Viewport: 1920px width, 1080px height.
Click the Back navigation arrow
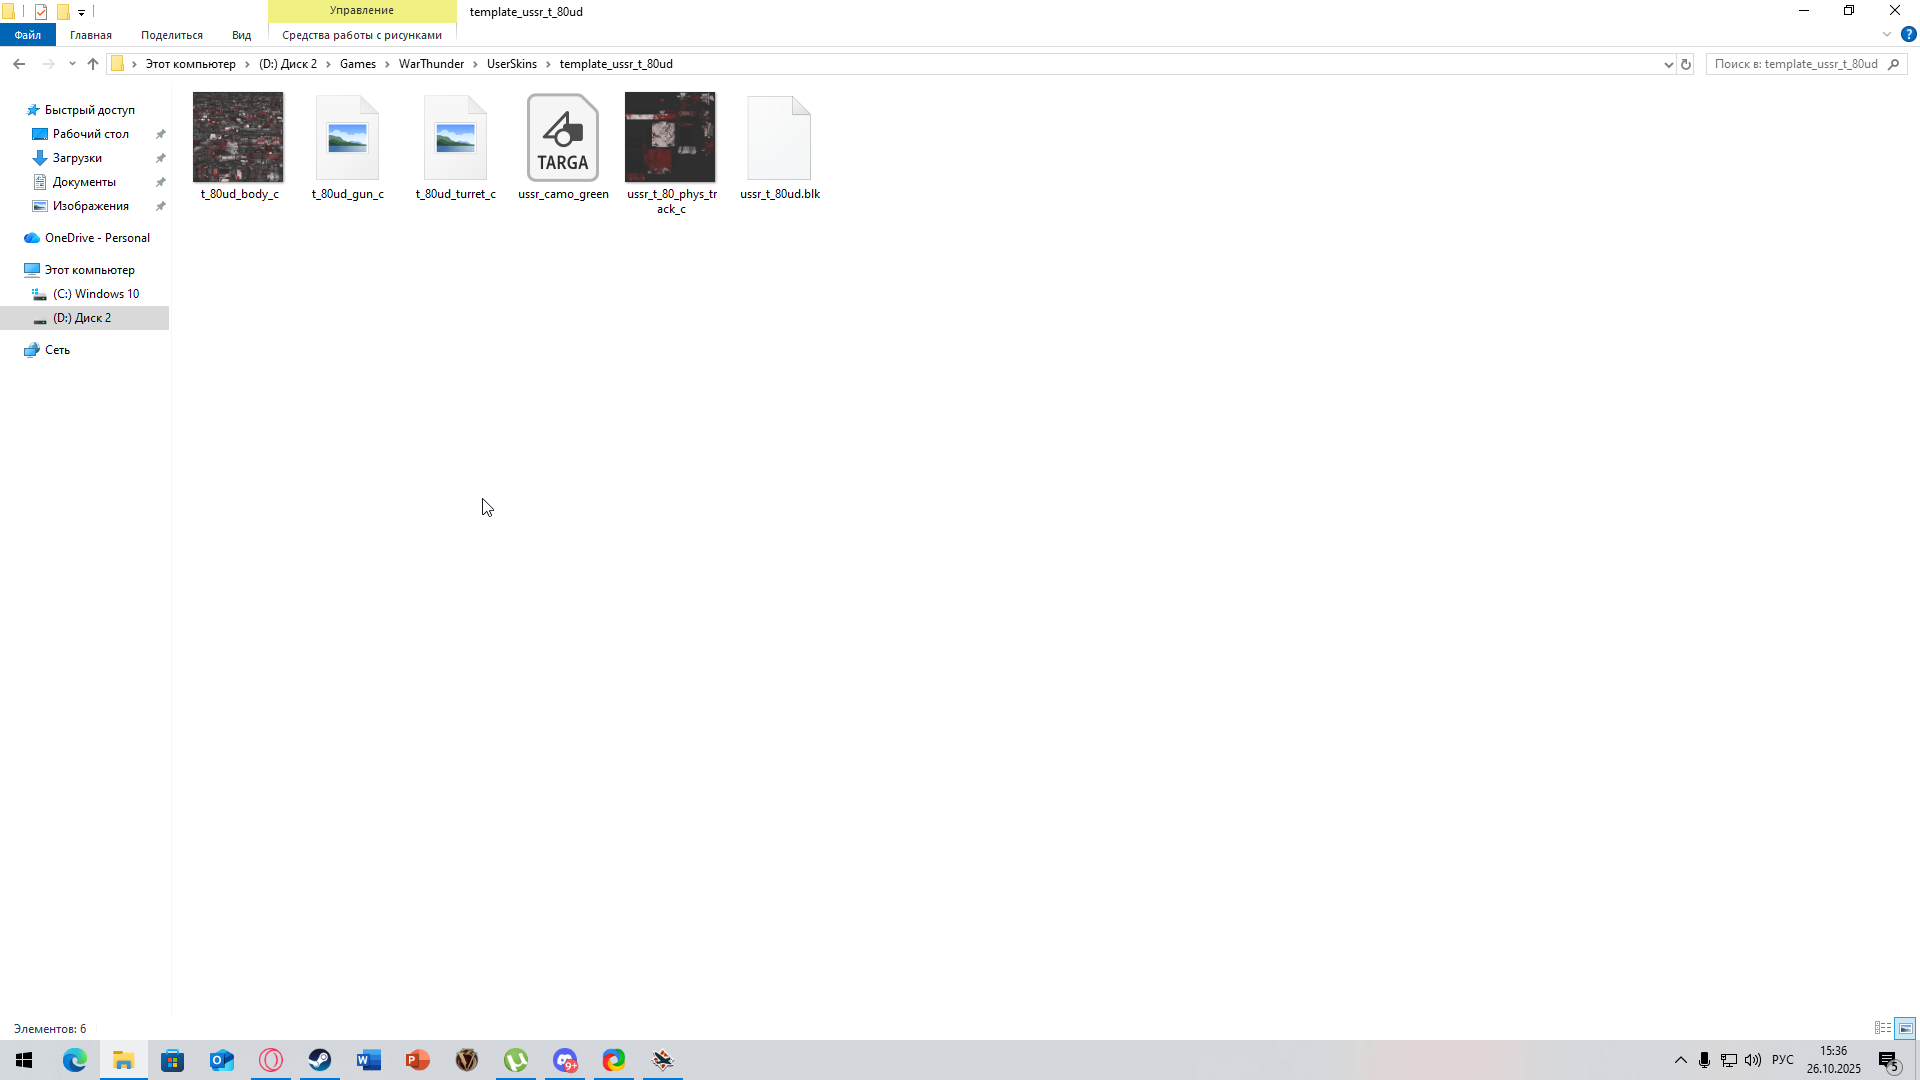(x=19, y=64)
